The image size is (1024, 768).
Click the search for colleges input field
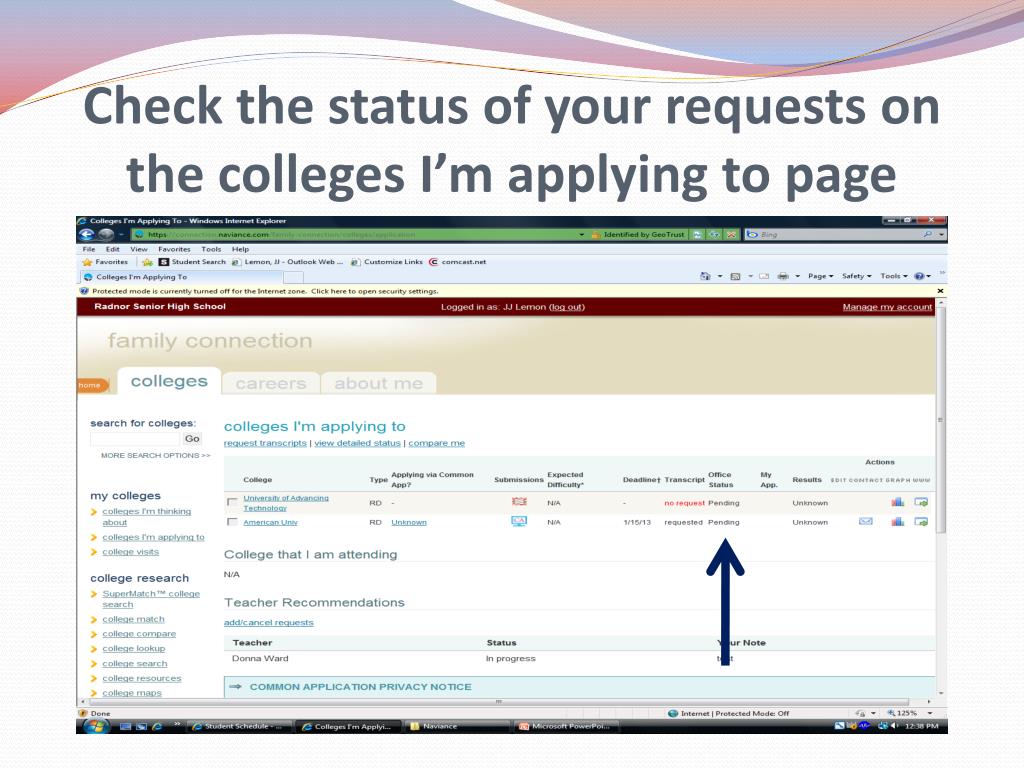click(135, 439)
